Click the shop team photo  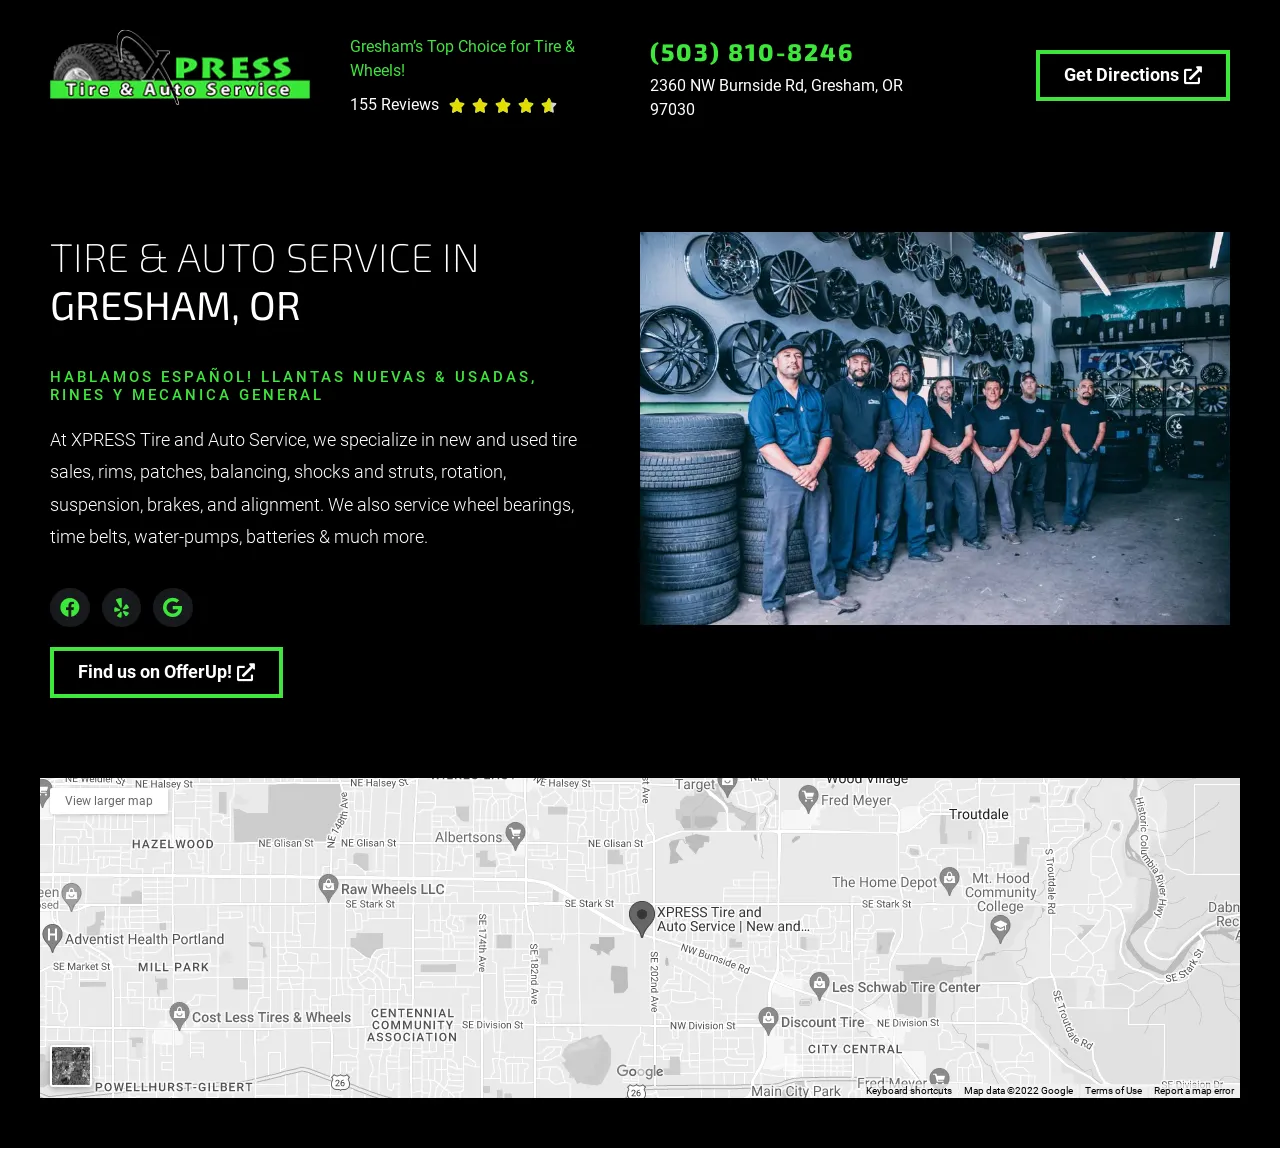point(935,428)
